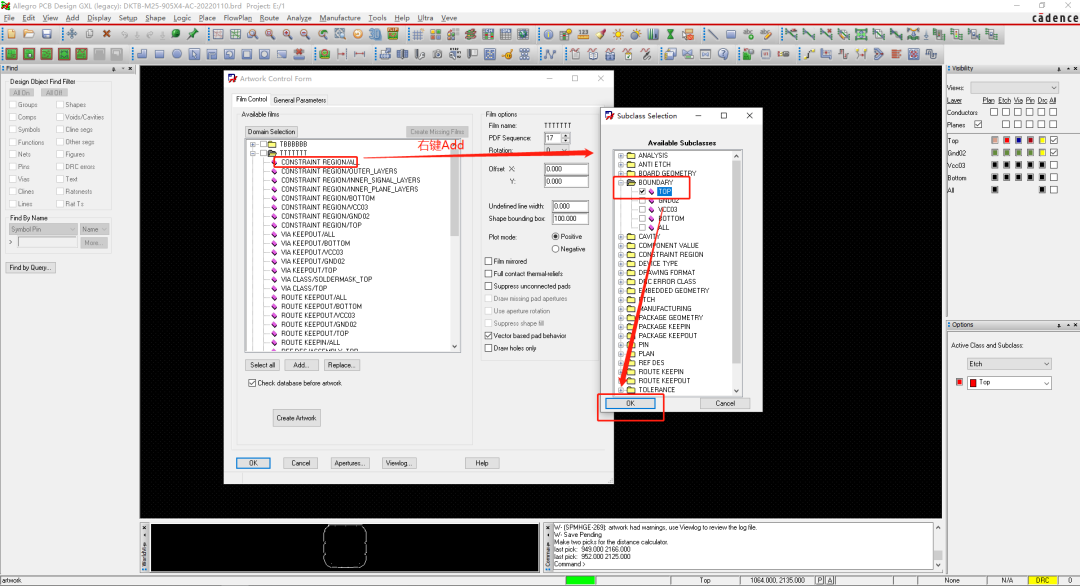1080x586 pixels.
Task: Toggle Check database before artwork
Action: pyautogui.click(x=252, y=383)
